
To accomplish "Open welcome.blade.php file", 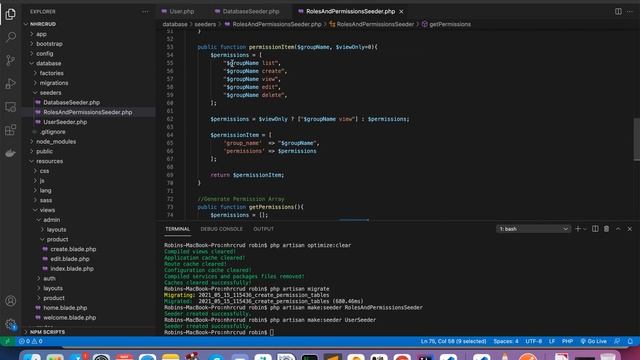I will click(x=69, y=318).
